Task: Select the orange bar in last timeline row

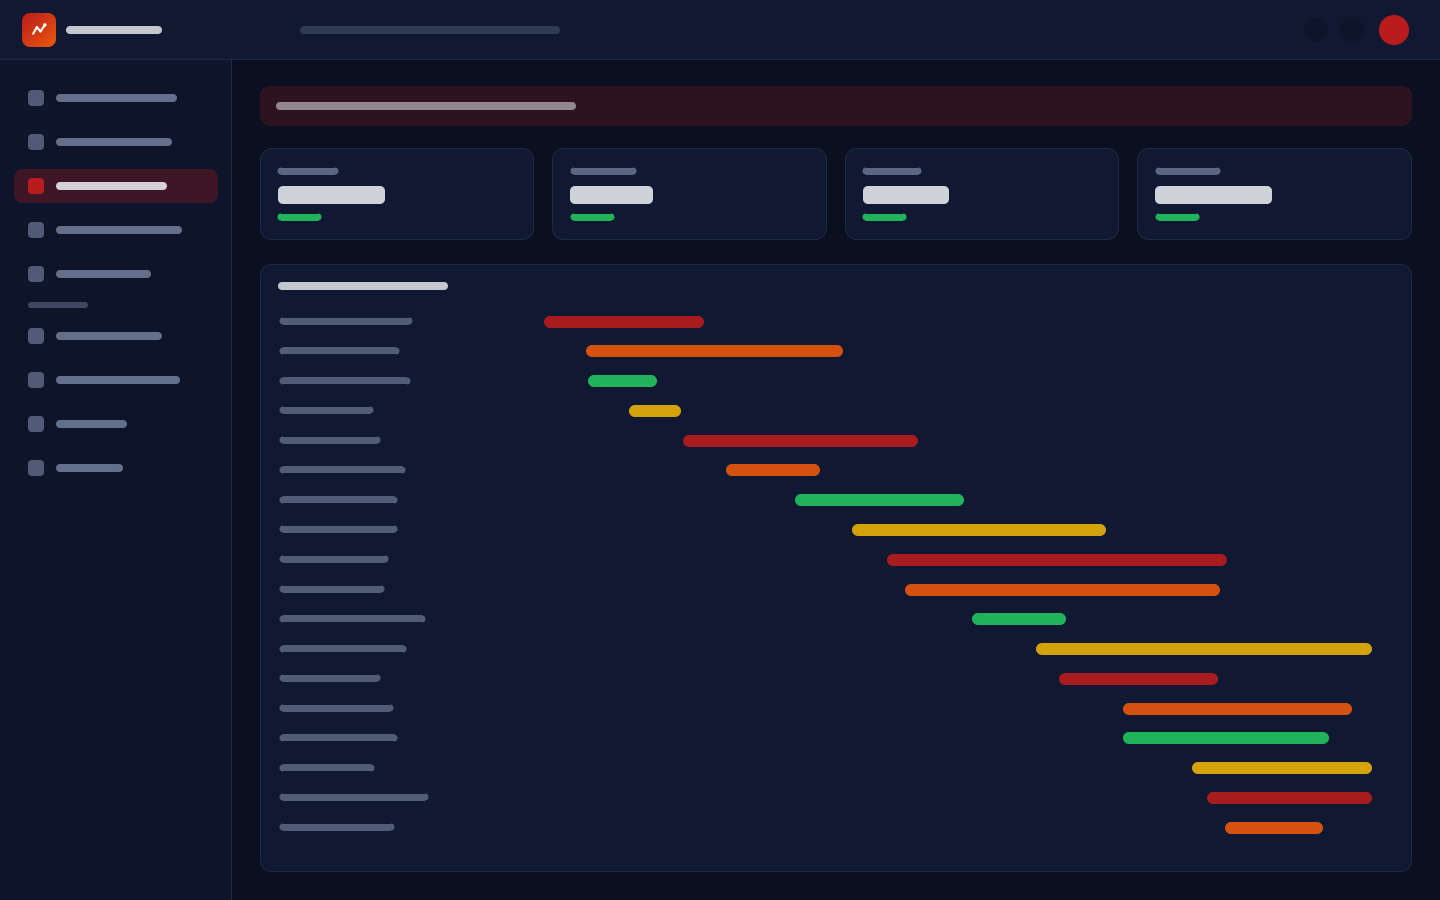Action: [1274, 828]
